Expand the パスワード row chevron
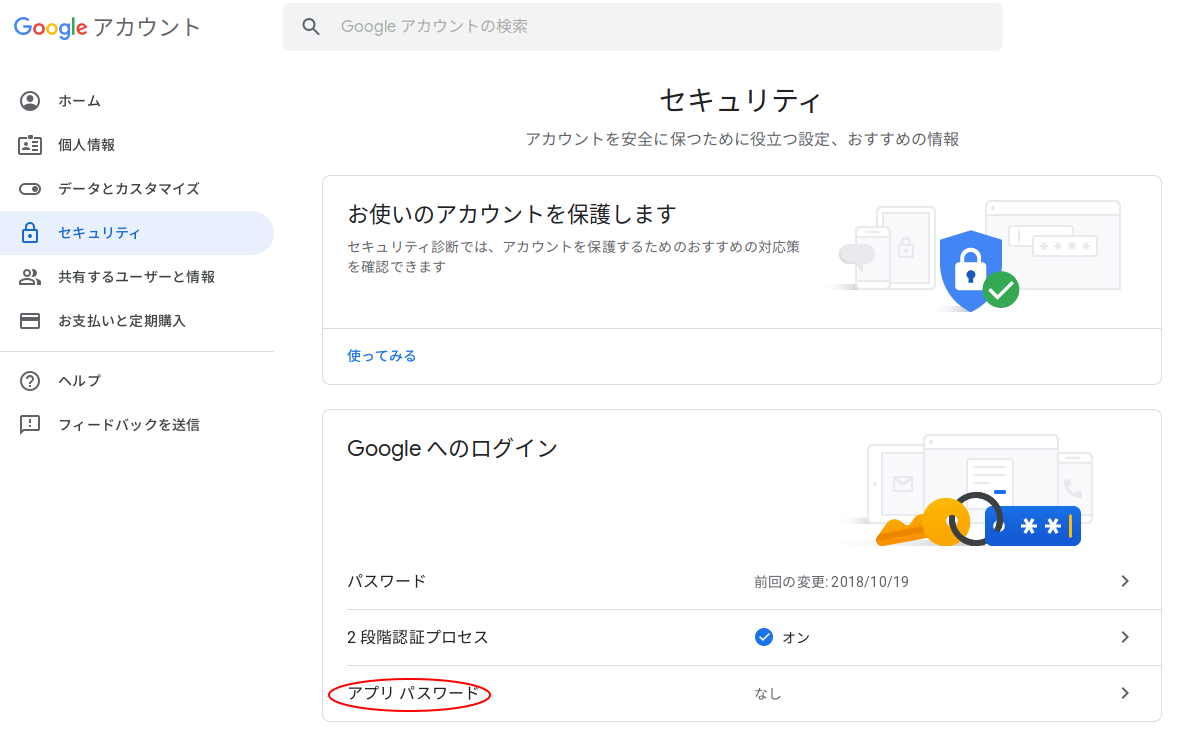This screenshot has height=743, width=1193. click(x=1125, y=582)
